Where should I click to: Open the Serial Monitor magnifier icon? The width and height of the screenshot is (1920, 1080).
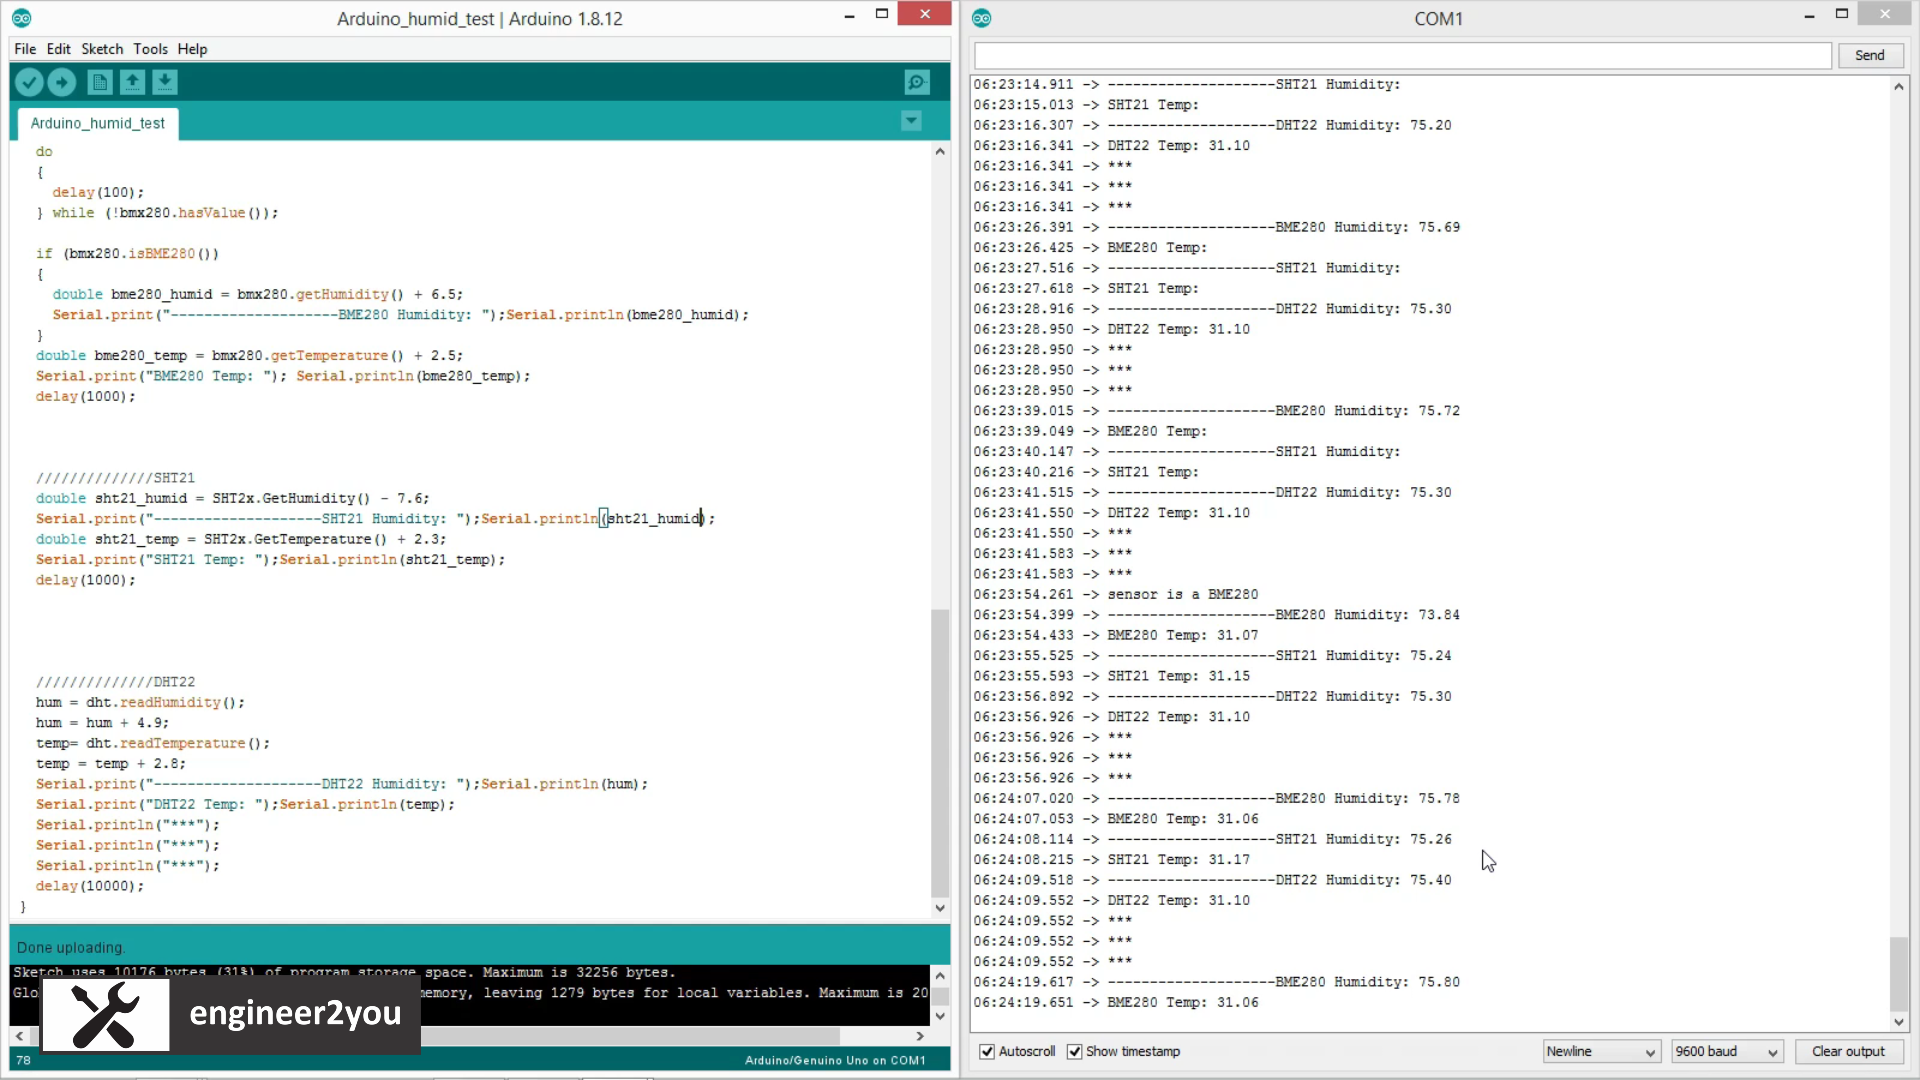click(x=916, y=82)
